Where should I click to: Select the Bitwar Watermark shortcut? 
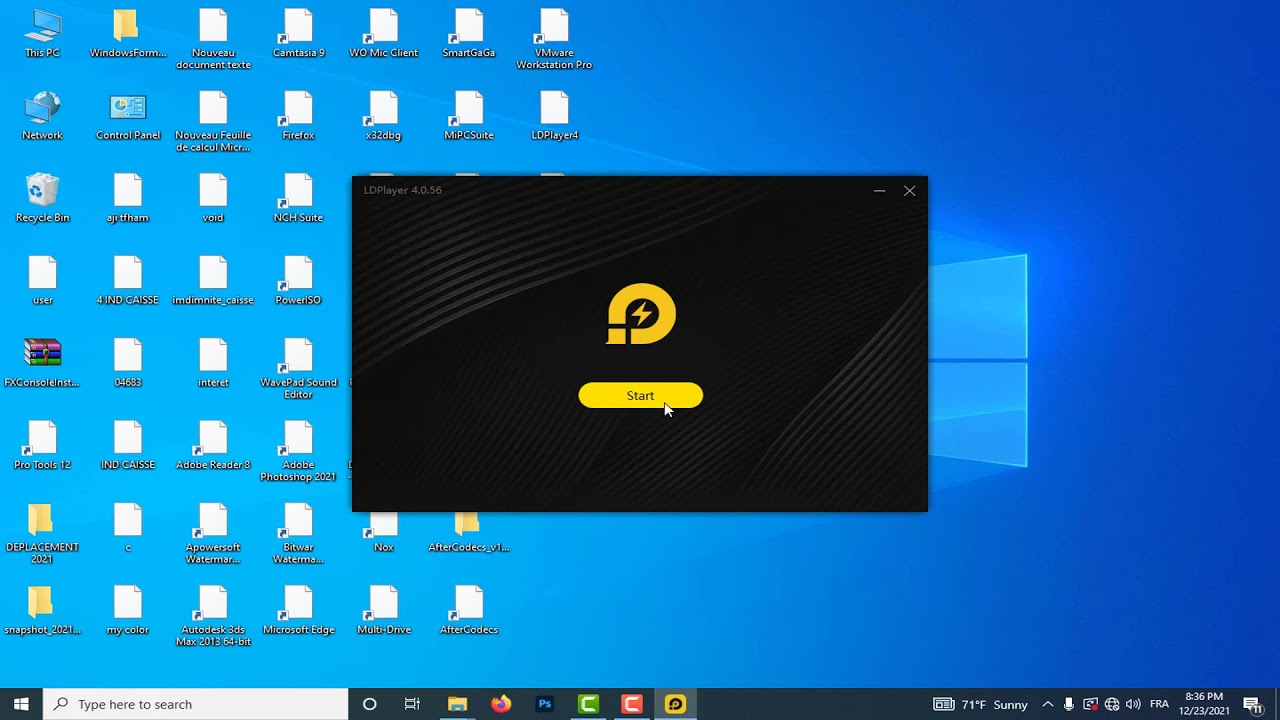click(x=298, y=534)
